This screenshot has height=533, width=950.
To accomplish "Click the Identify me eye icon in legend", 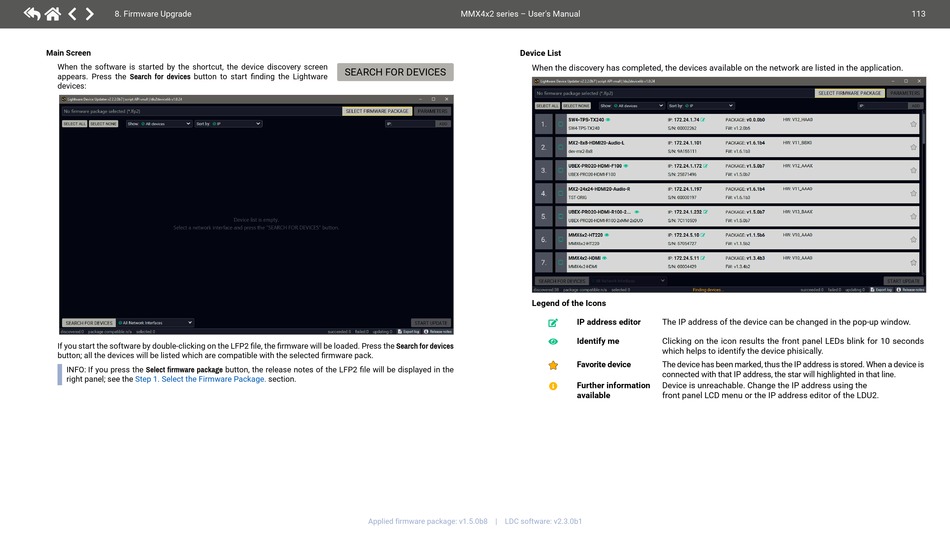I will pyautogui.click(x=553, y=341).
